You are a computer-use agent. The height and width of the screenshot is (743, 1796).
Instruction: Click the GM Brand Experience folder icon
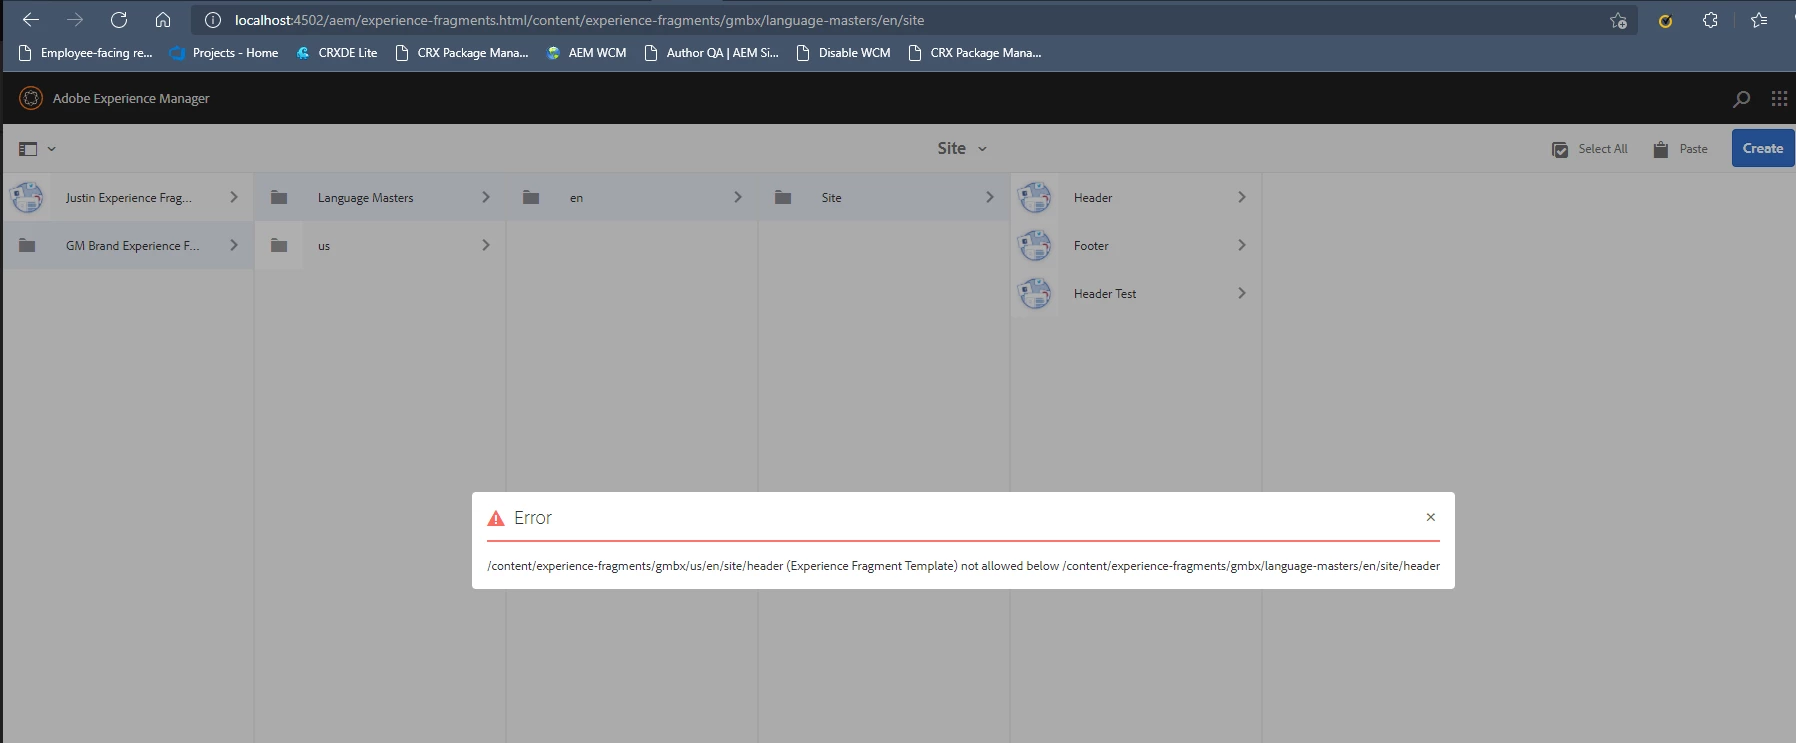pos(27,245)
